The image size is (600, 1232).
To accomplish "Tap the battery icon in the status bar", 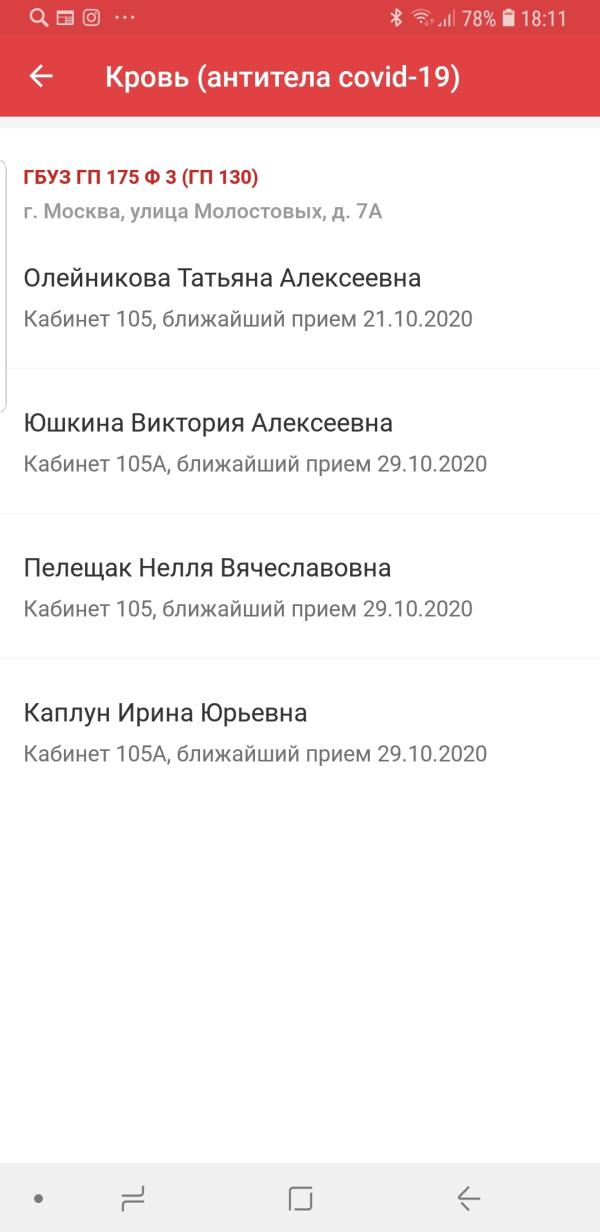I will coord(509,18).
